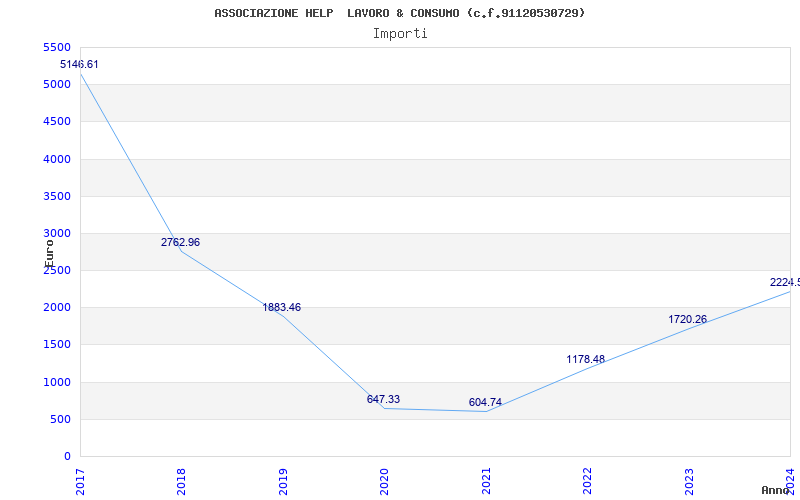The height and width of the screenshot is (500, 800).
Task: Click the 2019 x-axis label
Action: [x=283, y=482]
